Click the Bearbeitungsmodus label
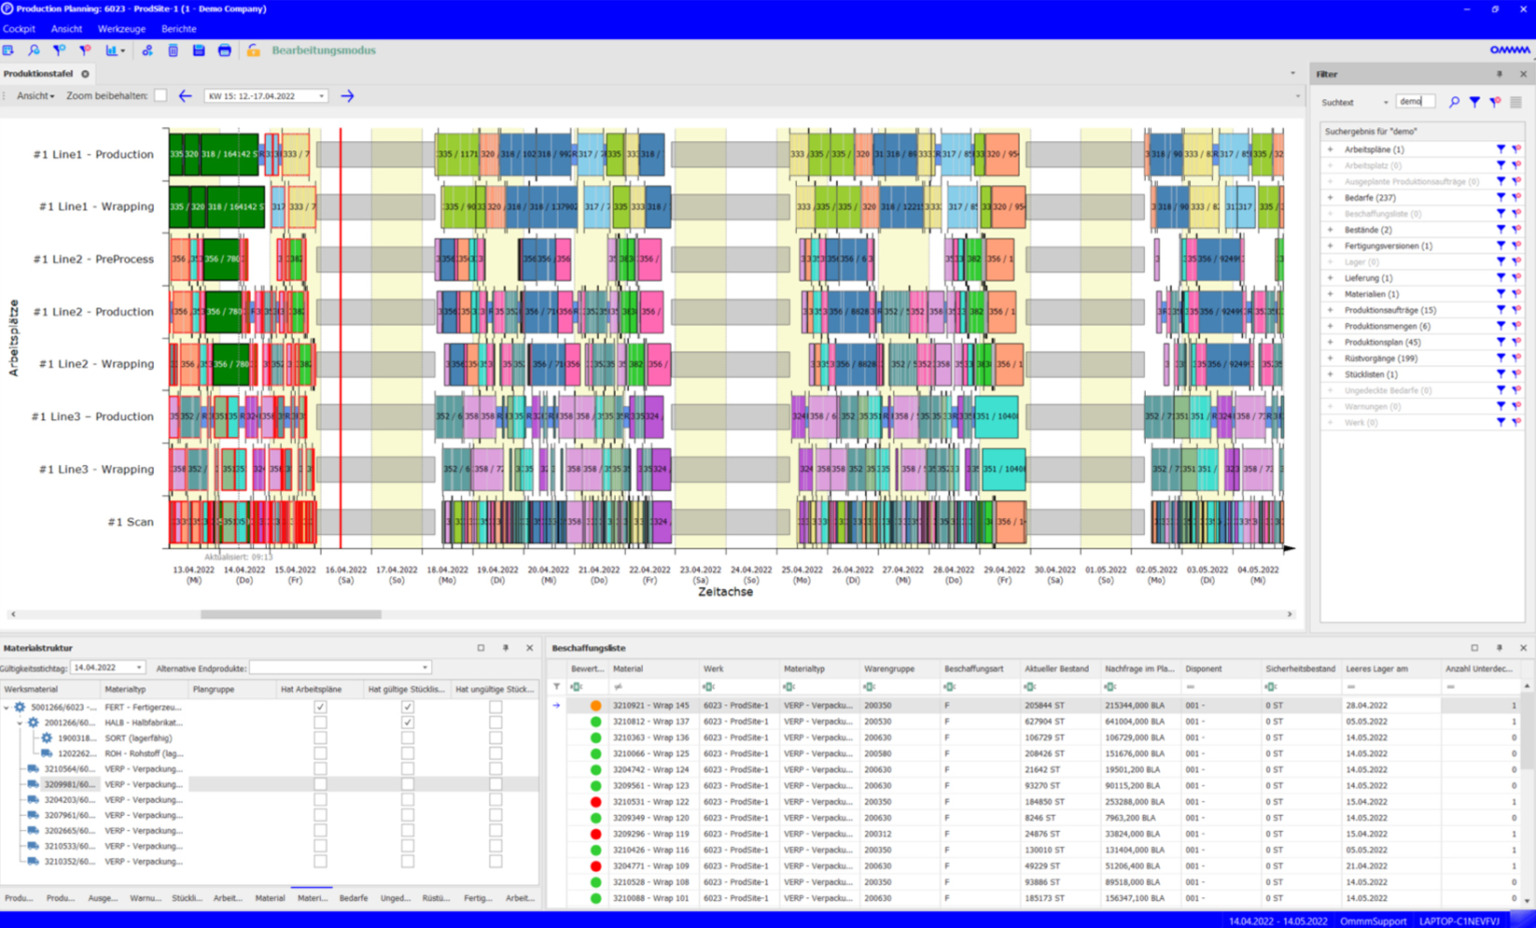1536x928 pixels. 324,50
